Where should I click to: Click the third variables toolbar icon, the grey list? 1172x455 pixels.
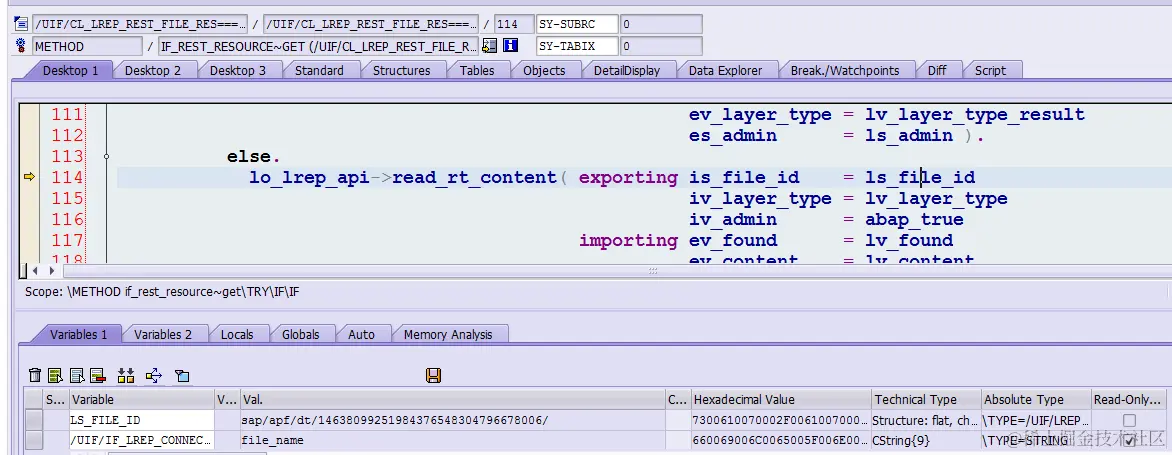(76, 375)
